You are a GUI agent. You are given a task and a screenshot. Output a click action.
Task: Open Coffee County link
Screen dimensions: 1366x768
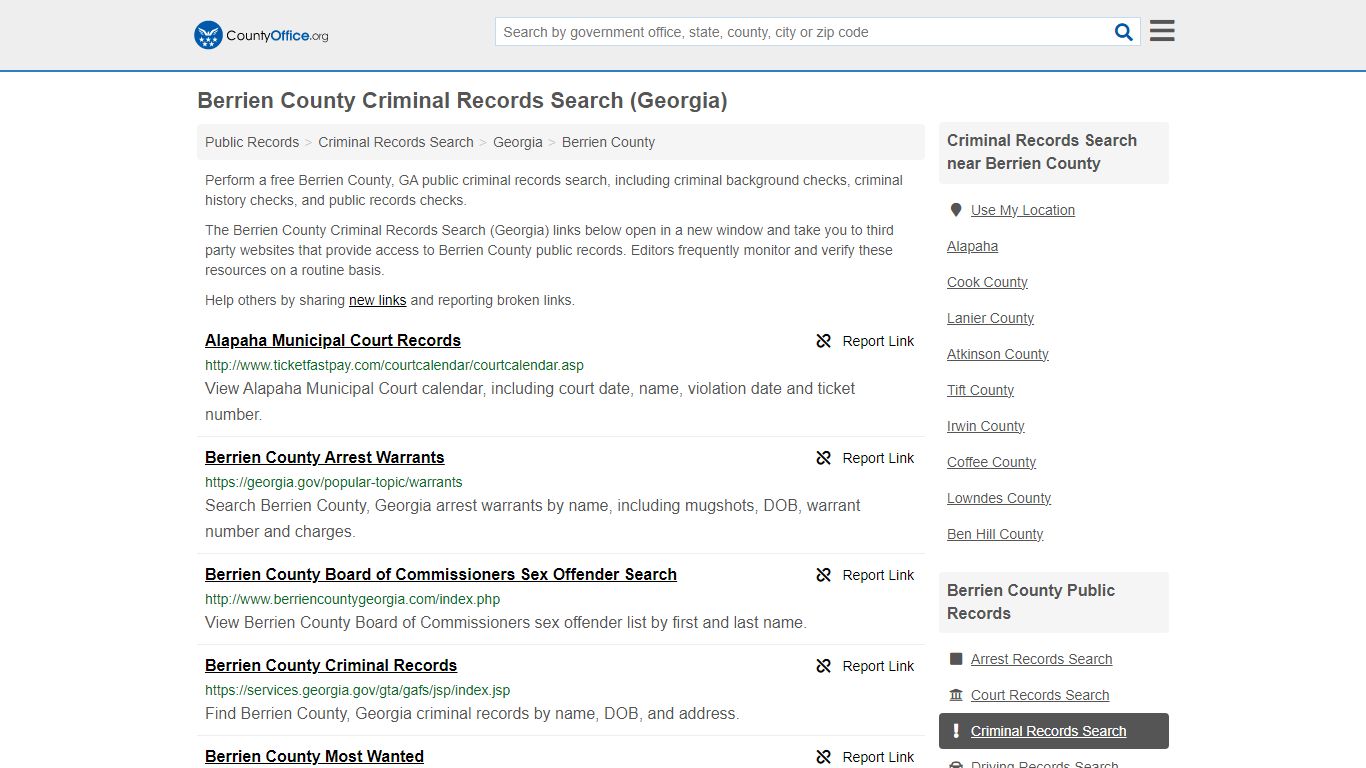pyautogui.click(x=991, y=462)
